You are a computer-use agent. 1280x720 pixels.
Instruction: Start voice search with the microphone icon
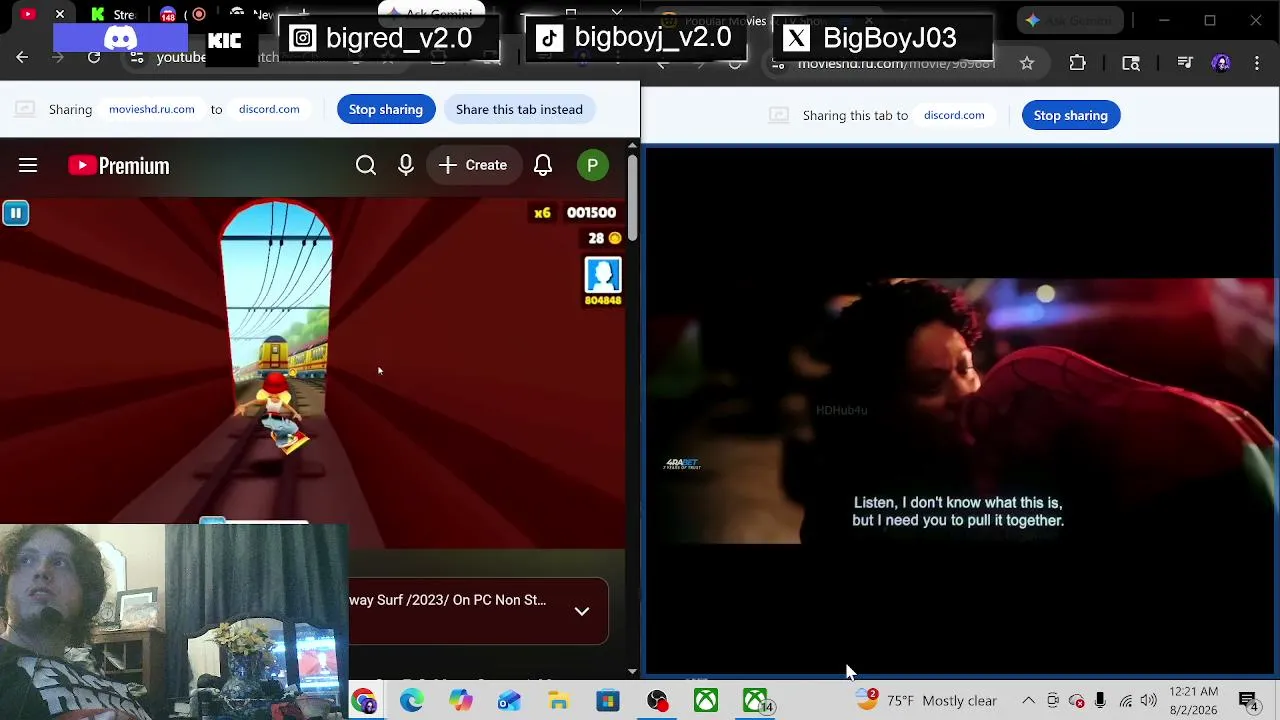pos(406,165)
